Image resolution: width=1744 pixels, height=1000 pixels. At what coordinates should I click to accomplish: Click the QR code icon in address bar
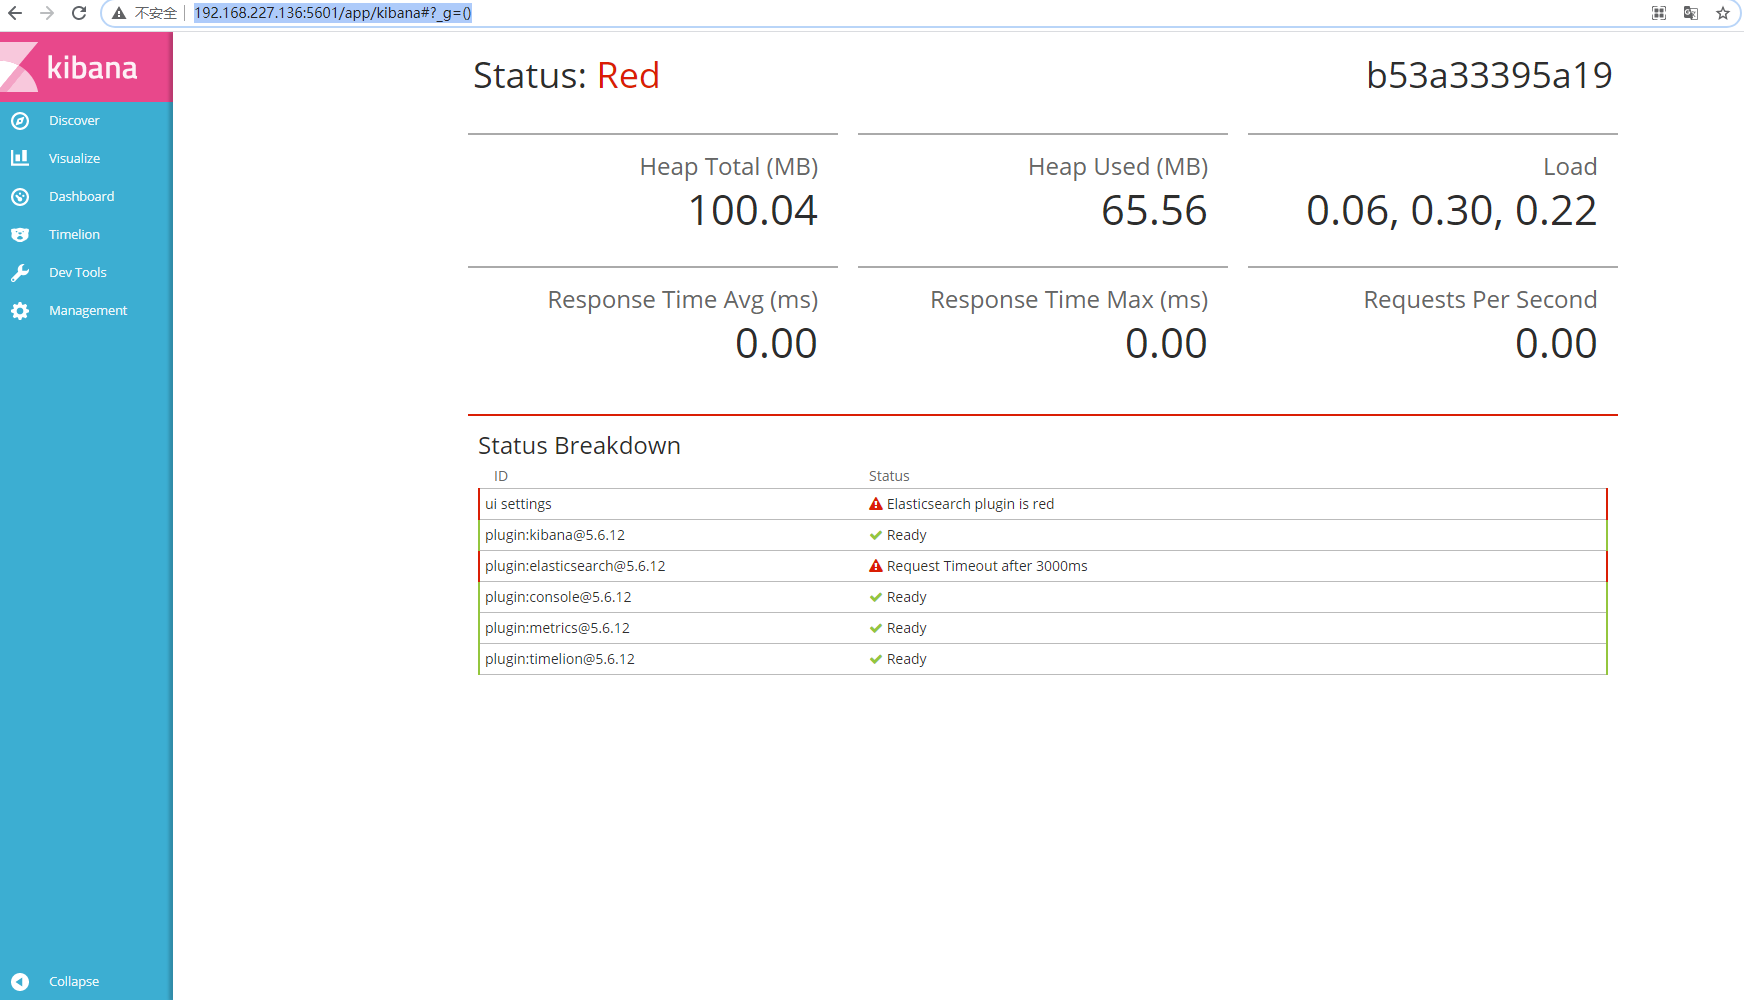coord(1659,13)
